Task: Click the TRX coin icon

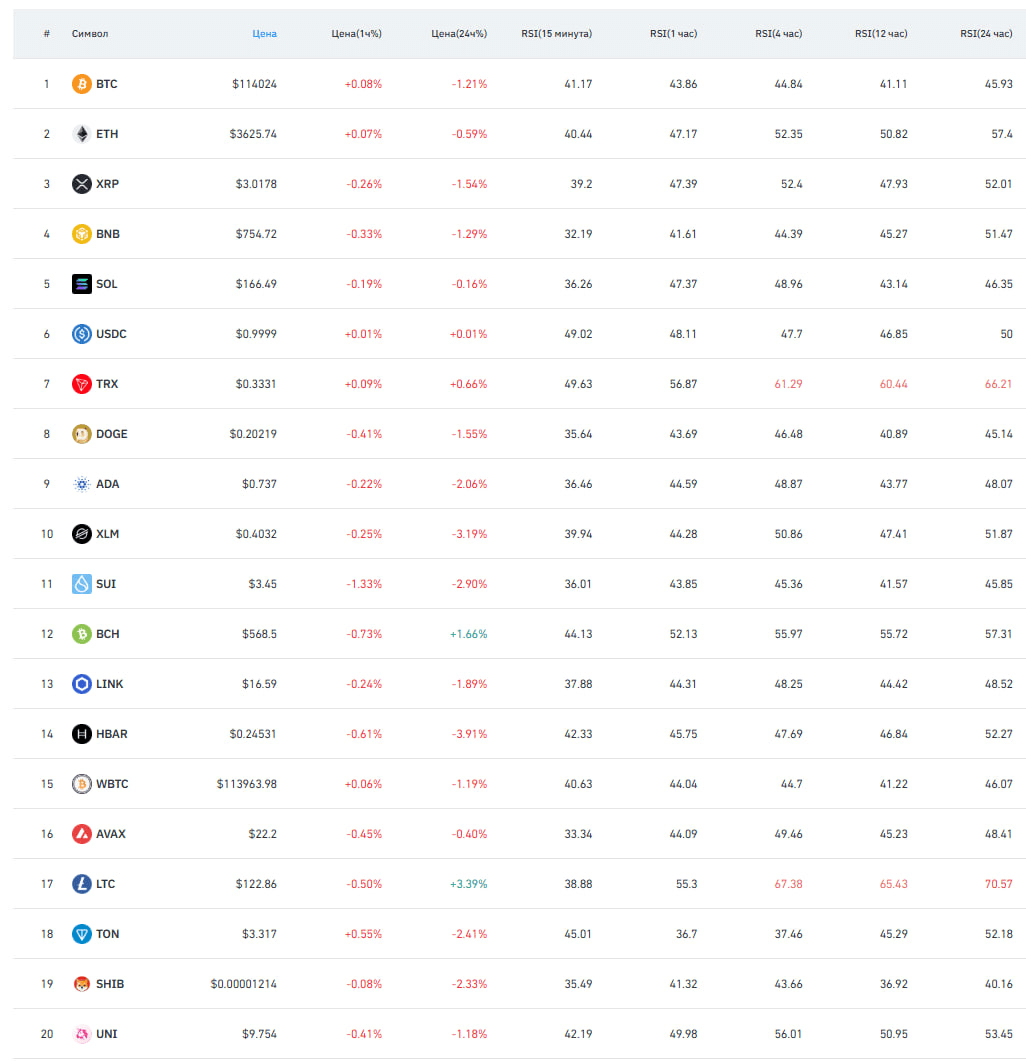Action: (x=81, y=384)
